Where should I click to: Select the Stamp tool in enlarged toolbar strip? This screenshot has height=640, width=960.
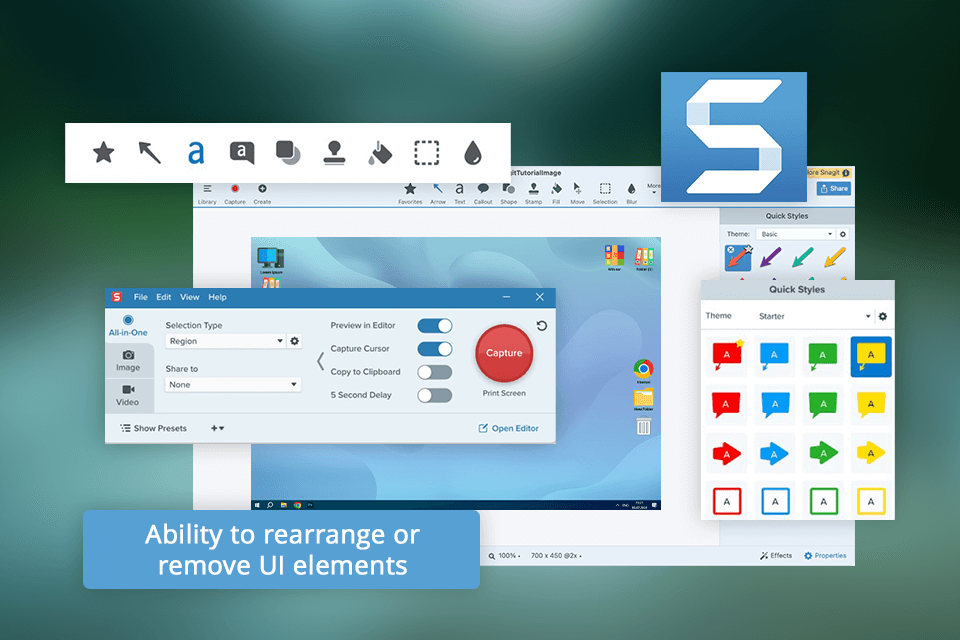(x=334, y=152)
